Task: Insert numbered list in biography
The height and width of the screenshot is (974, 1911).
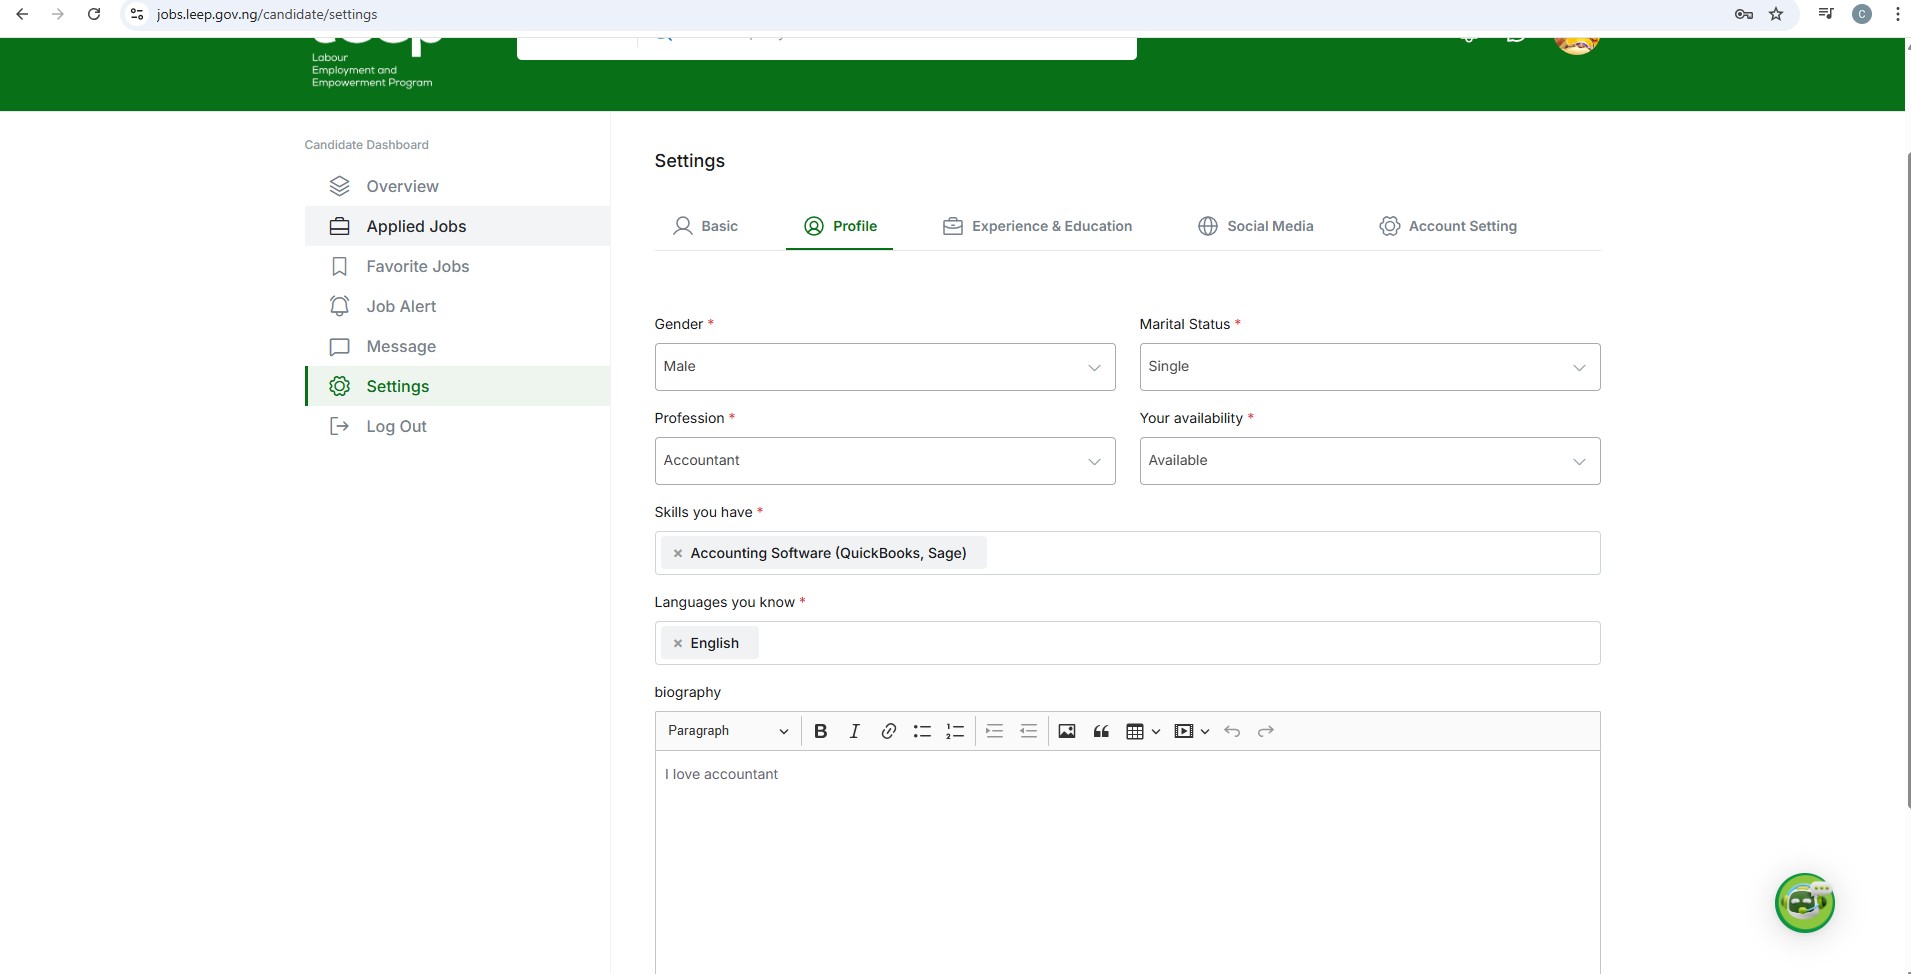Action: (x=955, y=731)
